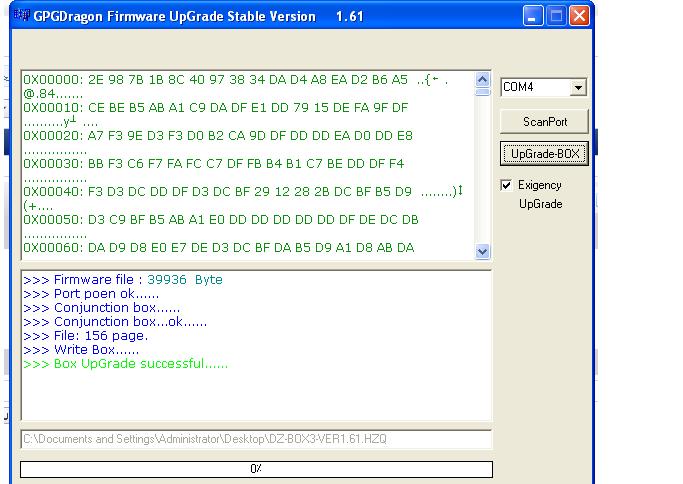683x484 pixels.
Task: Click the GPGDragon title bar app icon
Action: (22, 16)
